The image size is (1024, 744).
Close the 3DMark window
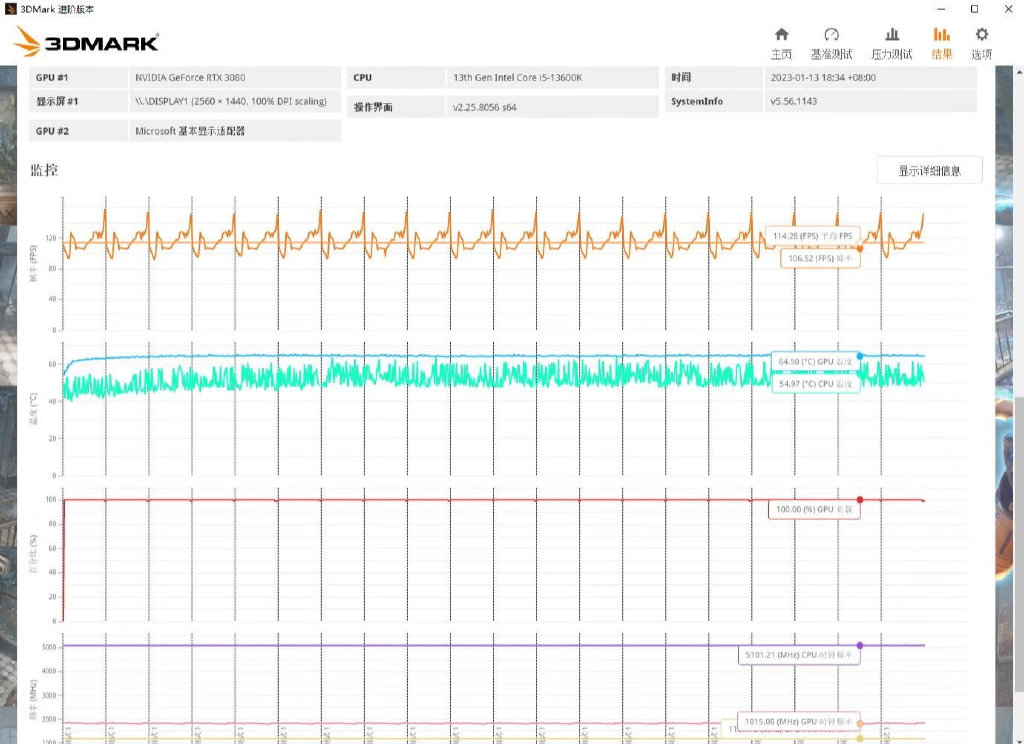tap(1008, 9)
